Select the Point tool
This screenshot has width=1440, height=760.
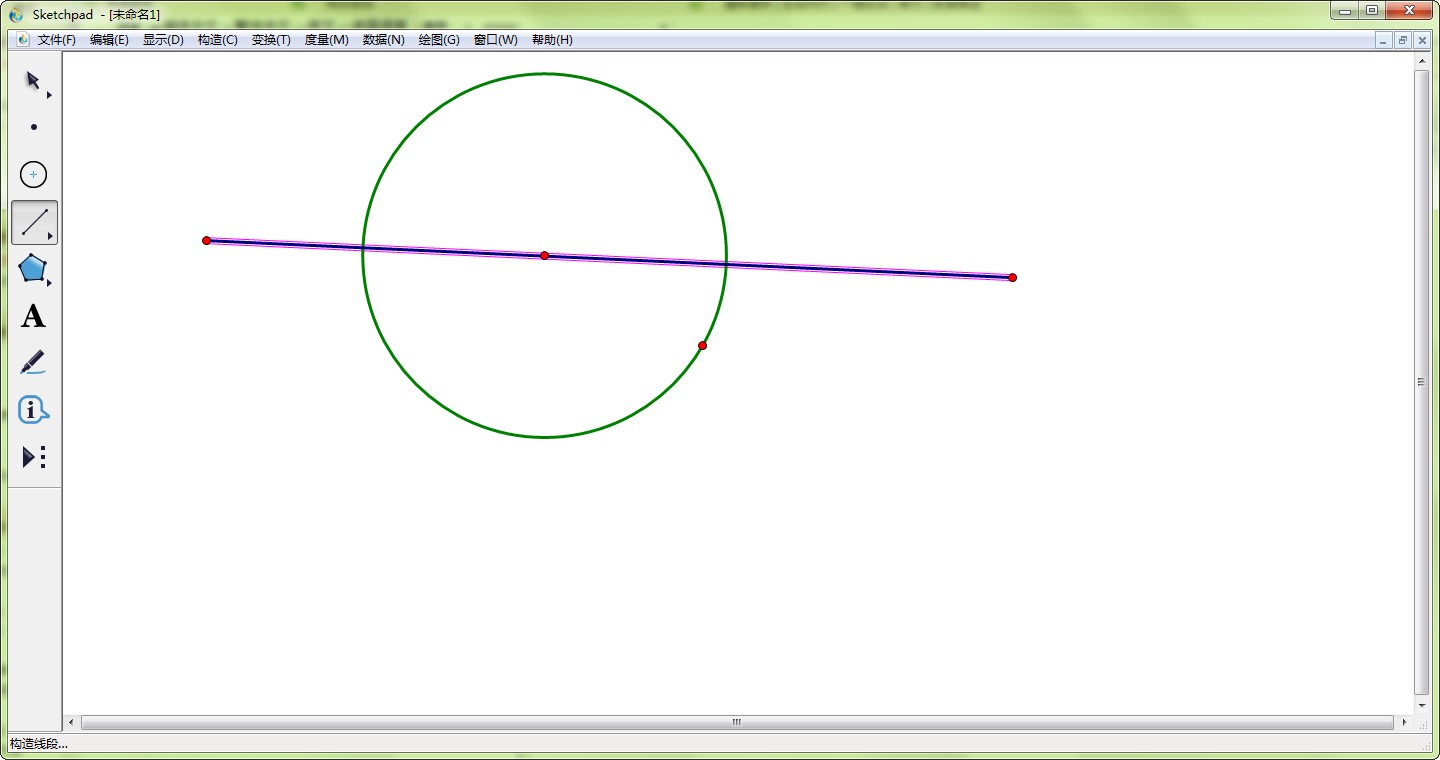[34, 127]
